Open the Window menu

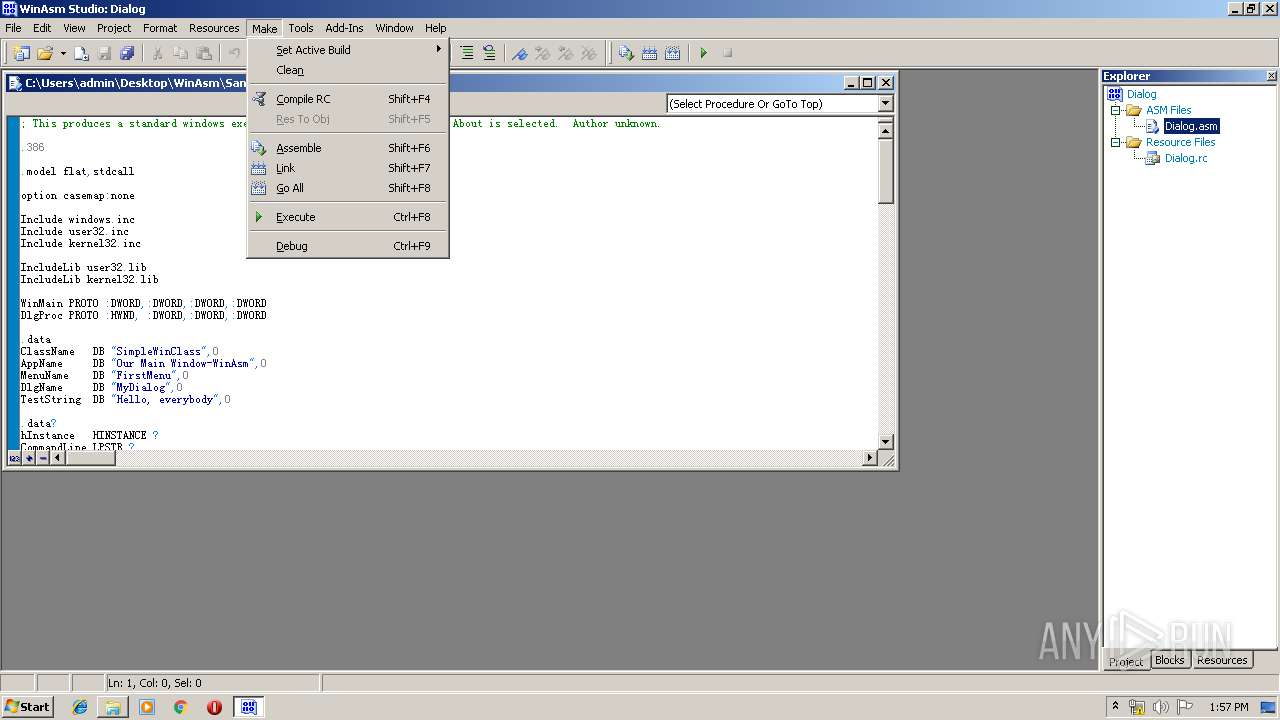[394, 28]
